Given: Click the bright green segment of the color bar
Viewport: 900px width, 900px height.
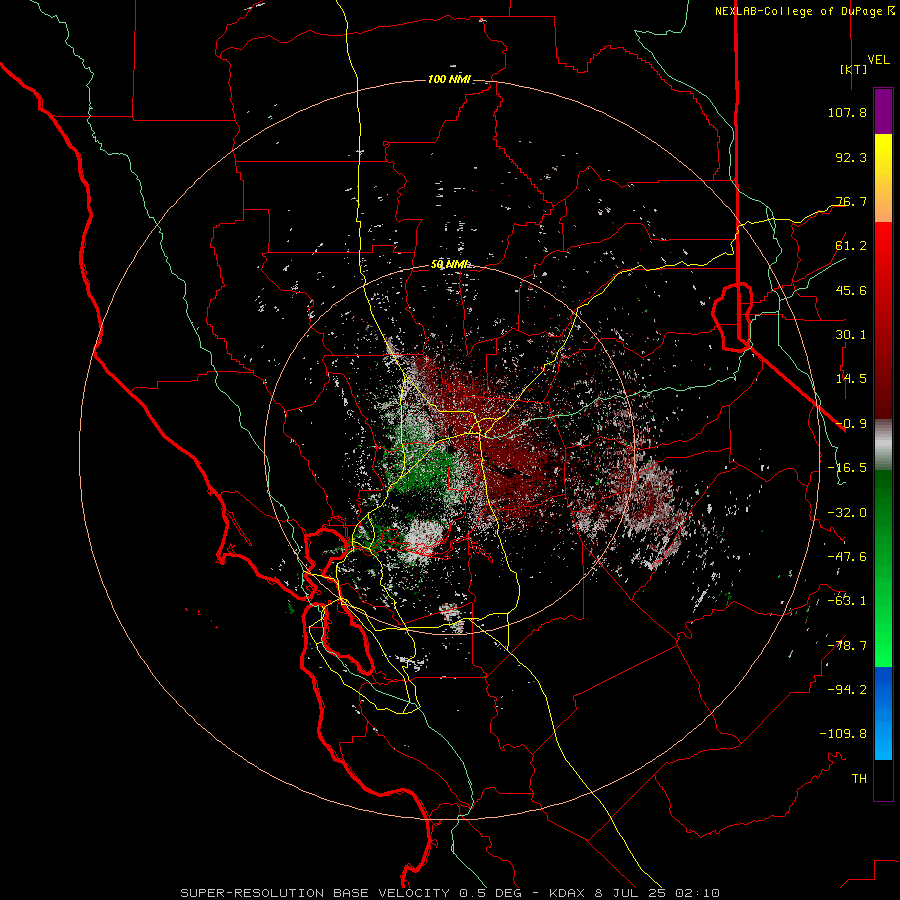Looking at the screenshot, I should point(883,568).
